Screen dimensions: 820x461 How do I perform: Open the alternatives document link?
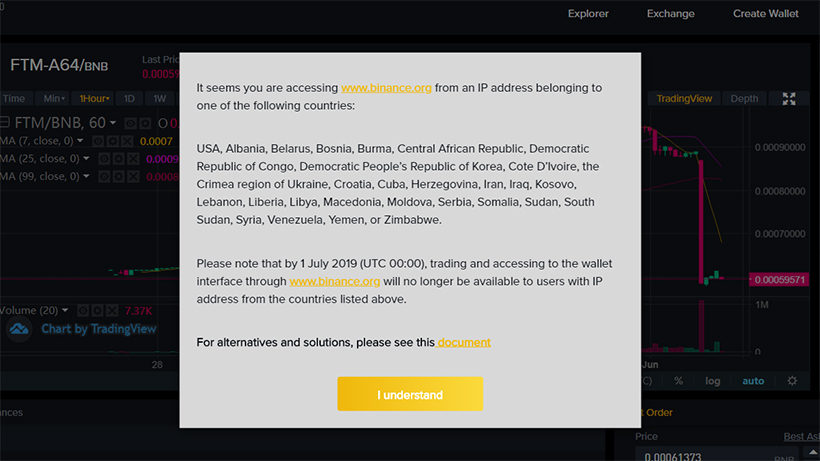pyautogui.click(x=464, y=343)
